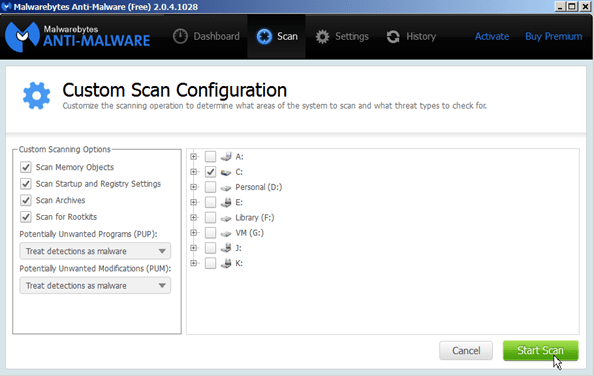The height and width of the screenshot is (376, 594).
Task: Check the J: drive checkbox
Action: [210, 248]
